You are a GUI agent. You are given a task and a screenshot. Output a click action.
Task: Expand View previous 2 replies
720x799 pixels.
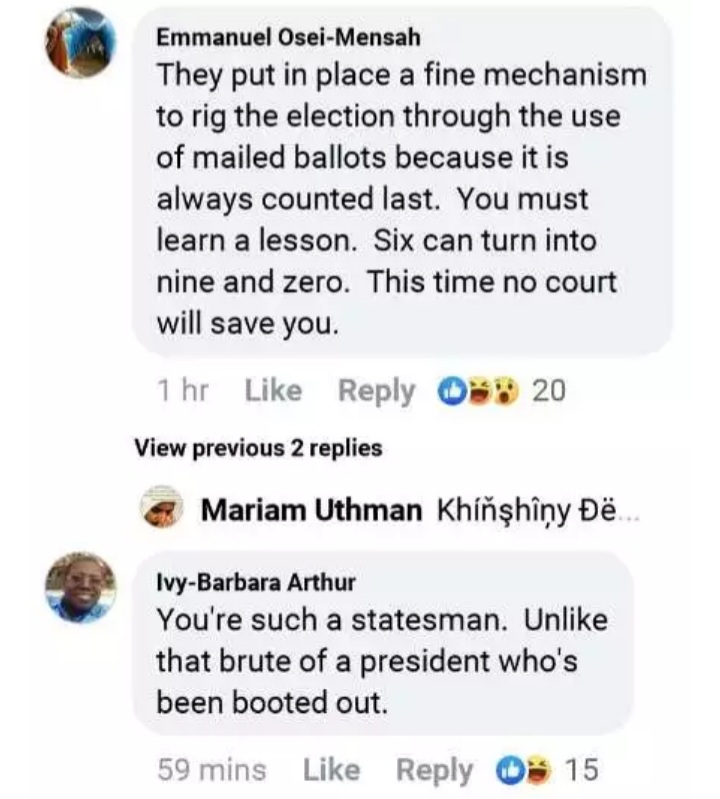tap(258, 449)
